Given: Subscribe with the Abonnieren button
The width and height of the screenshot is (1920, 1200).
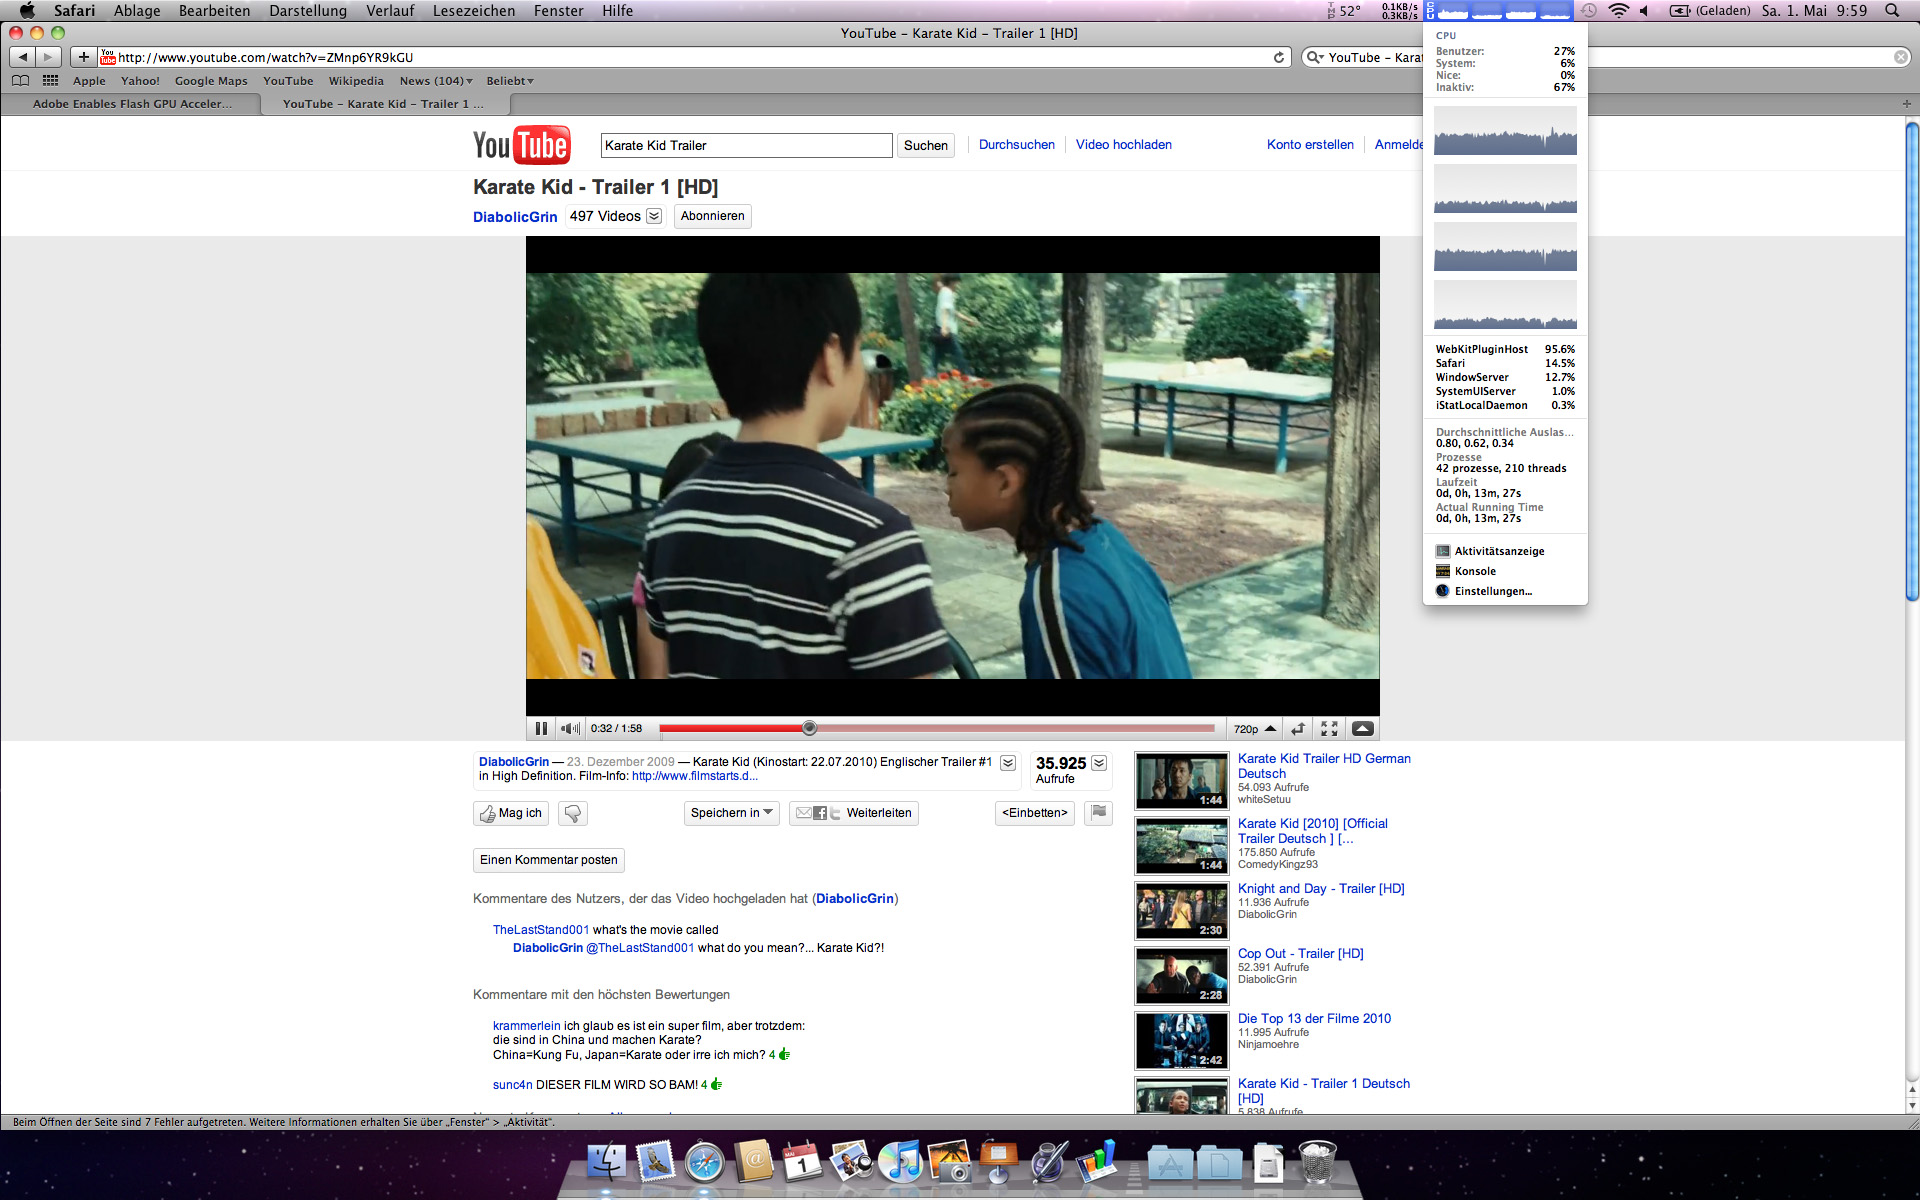Looking at the screenshot, I should pyautogui.click(x=713, y=216).
